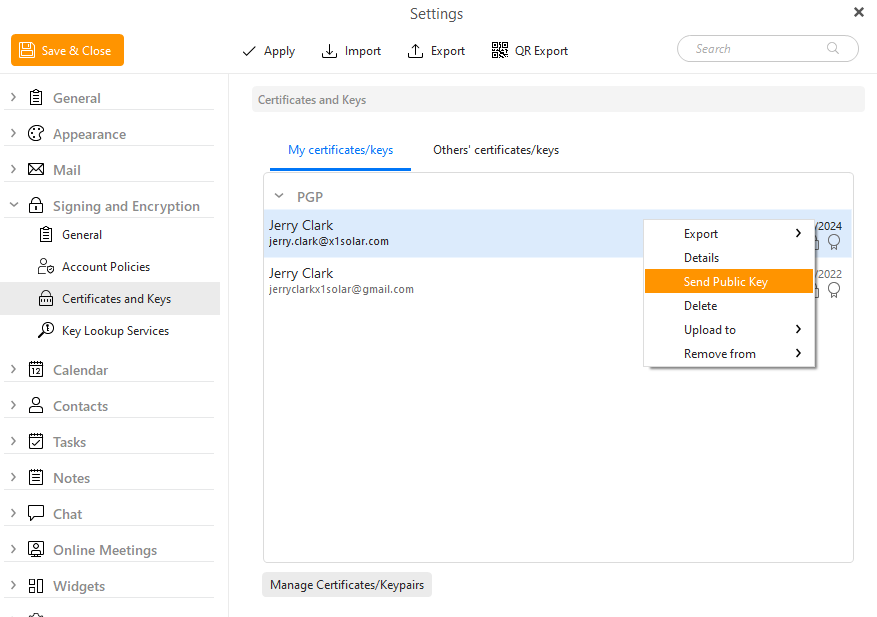Select Delete in the context menu

point(700,306)
